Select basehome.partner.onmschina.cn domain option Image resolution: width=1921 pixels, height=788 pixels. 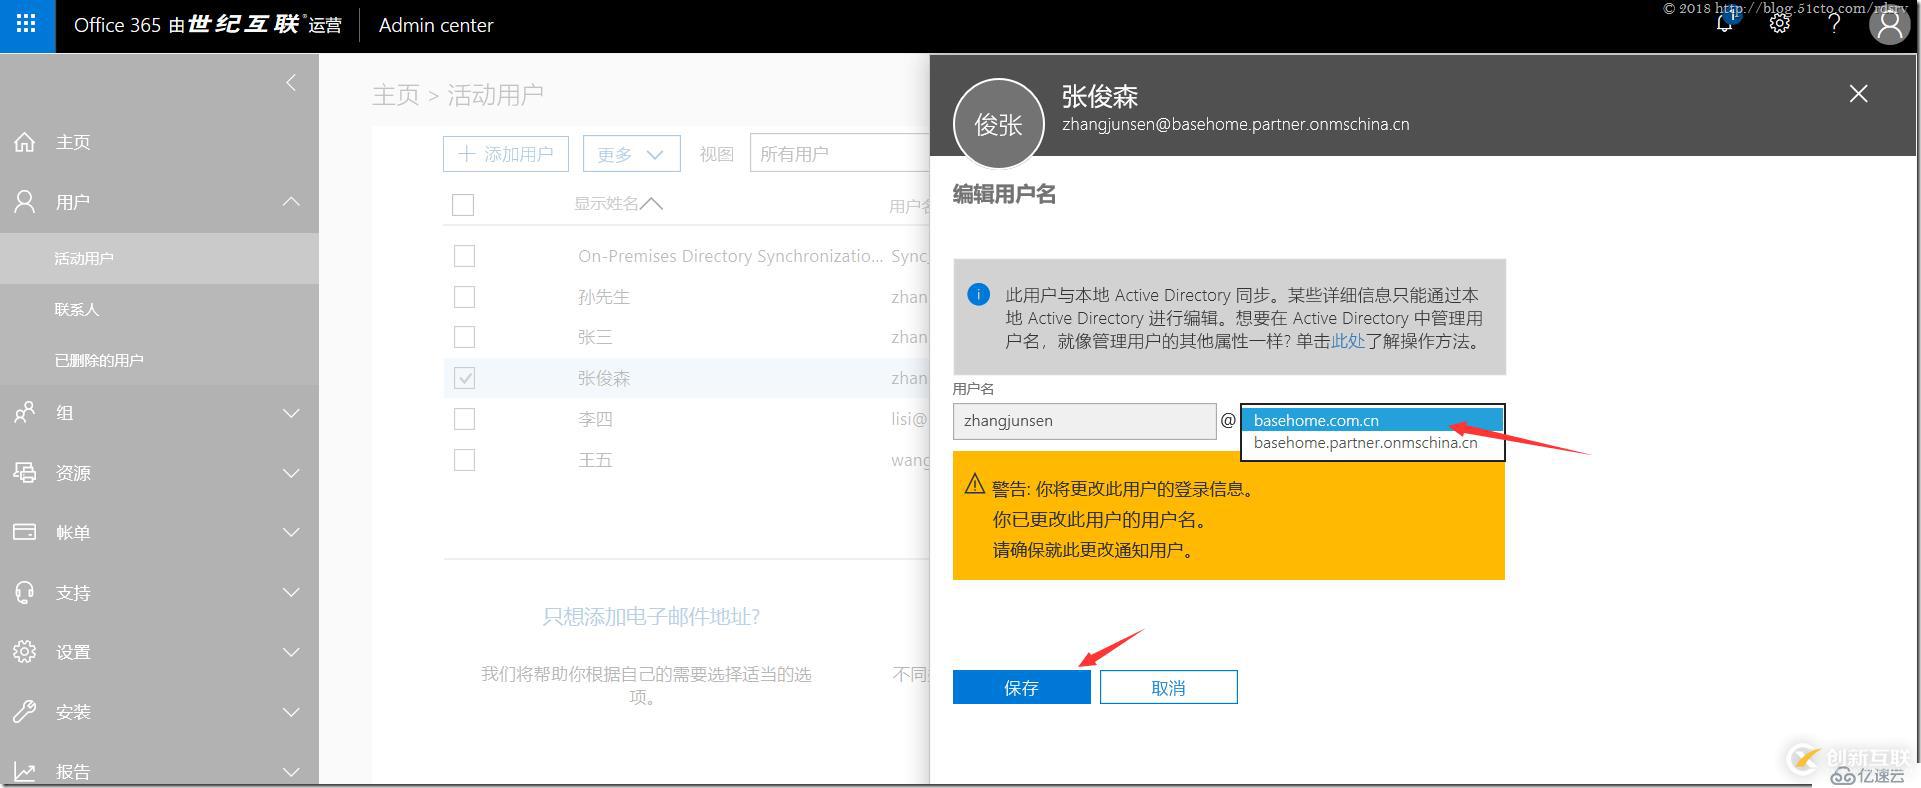(1372, 443)
